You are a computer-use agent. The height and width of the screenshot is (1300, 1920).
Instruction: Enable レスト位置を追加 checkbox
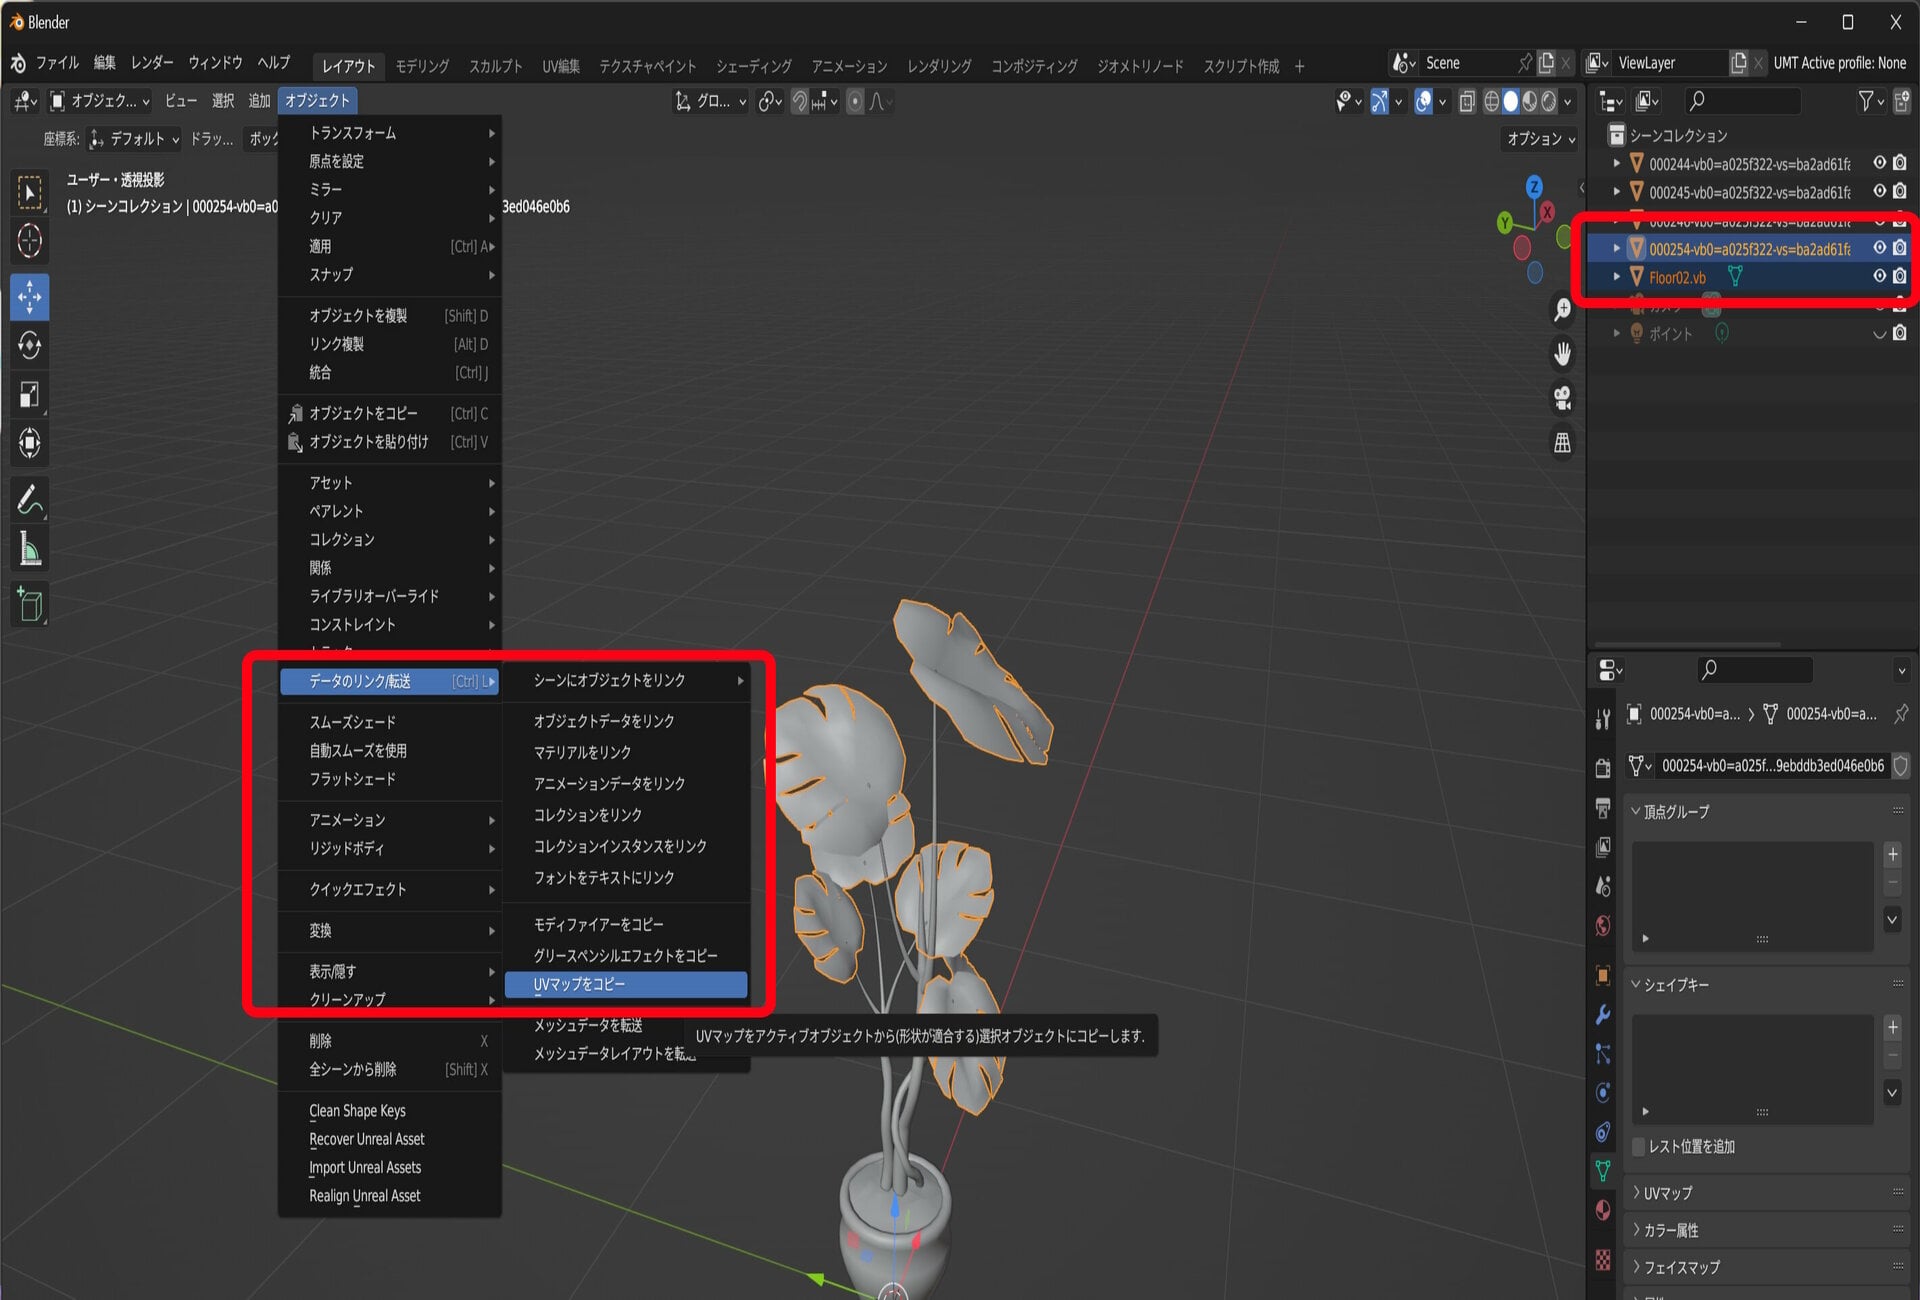[1638, 1147]
